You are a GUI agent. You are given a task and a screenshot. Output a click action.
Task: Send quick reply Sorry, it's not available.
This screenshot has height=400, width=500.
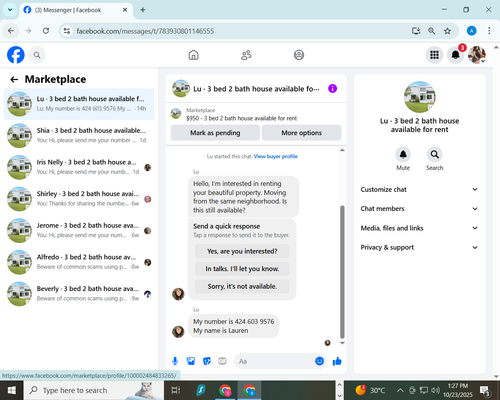(x=242, y=286)
